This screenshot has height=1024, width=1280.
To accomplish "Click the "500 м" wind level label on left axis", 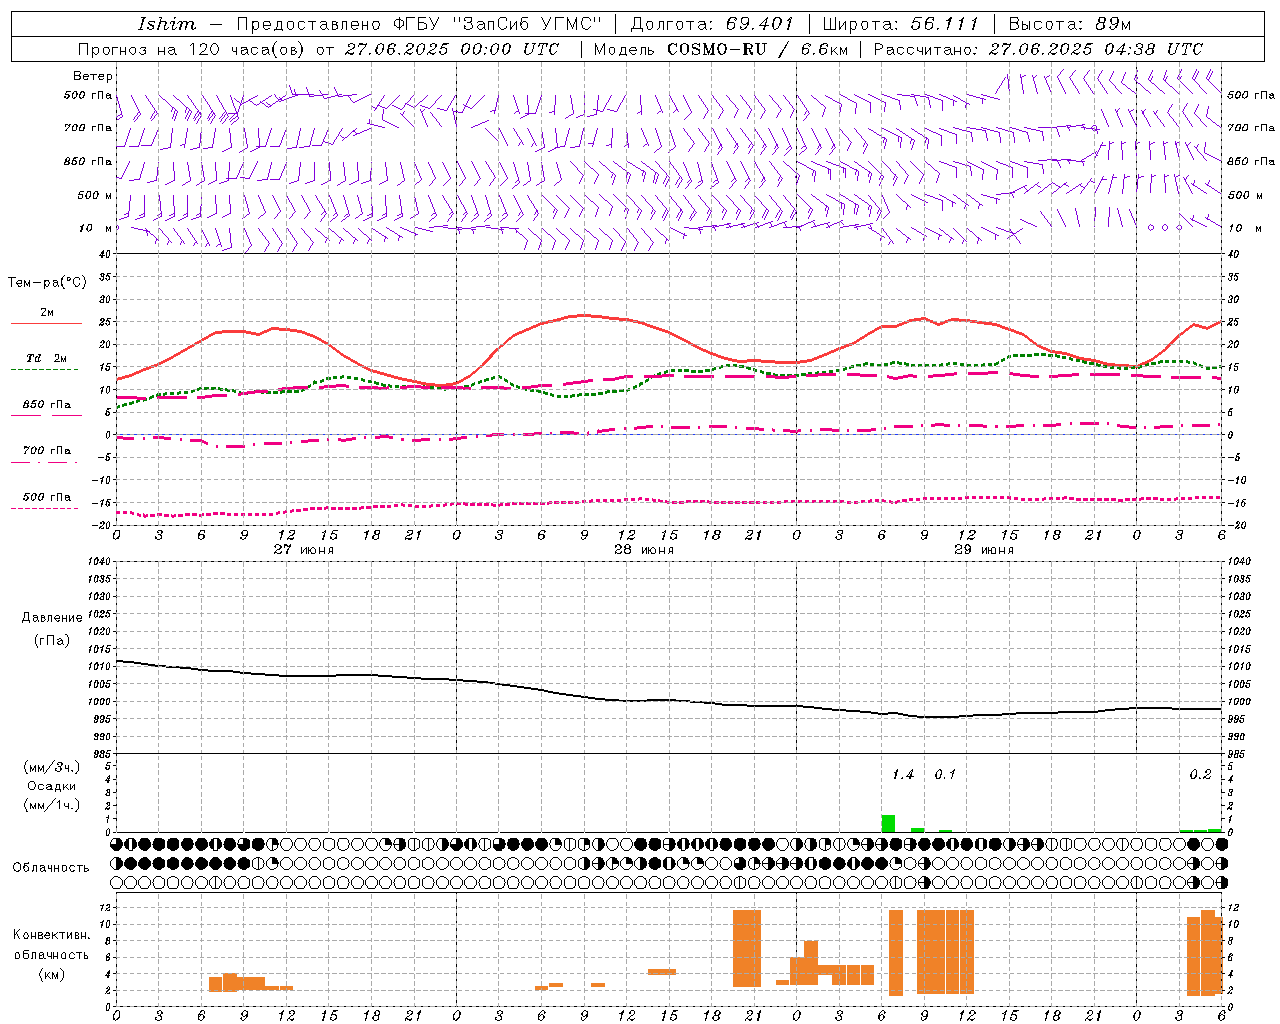I will (x=95, y=195).
